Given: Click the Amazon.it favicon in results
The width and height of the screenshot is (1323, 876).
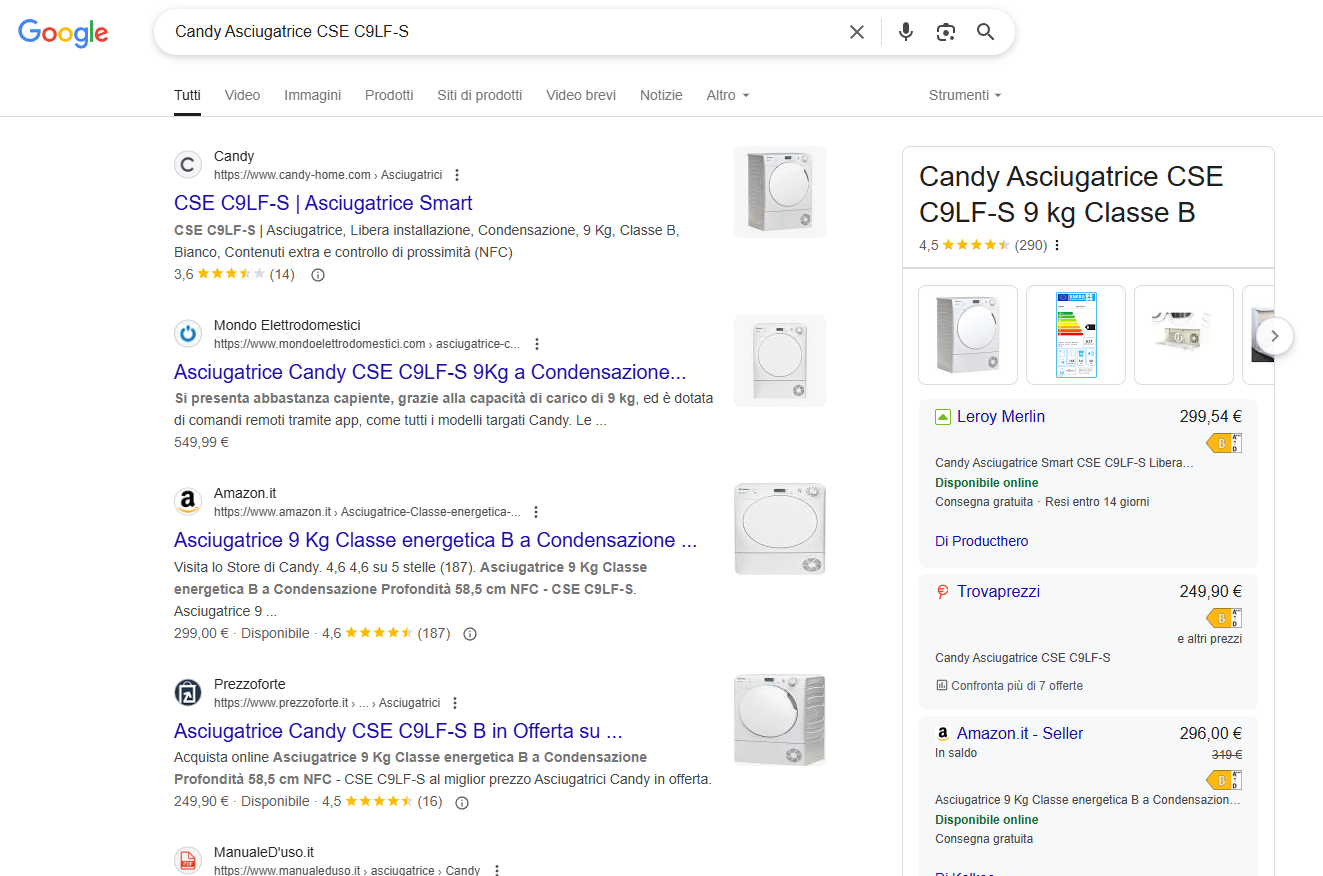Looking at the screenshot, I should [x=188, y=502].
